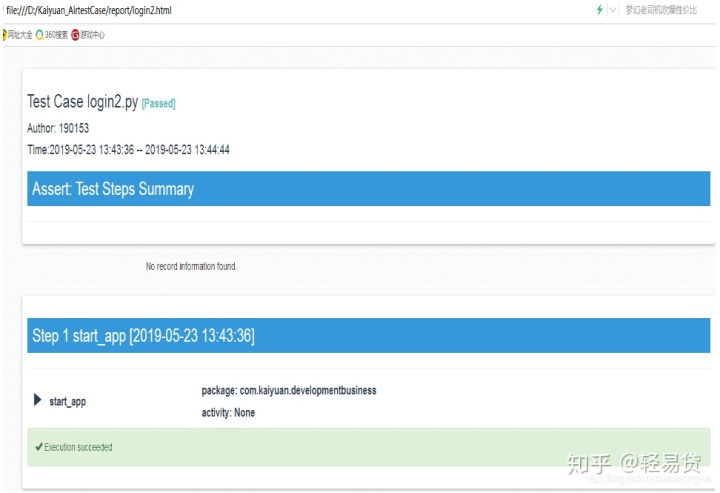
Task: Click the Execution succeeded message
Action: pos(78,447)
